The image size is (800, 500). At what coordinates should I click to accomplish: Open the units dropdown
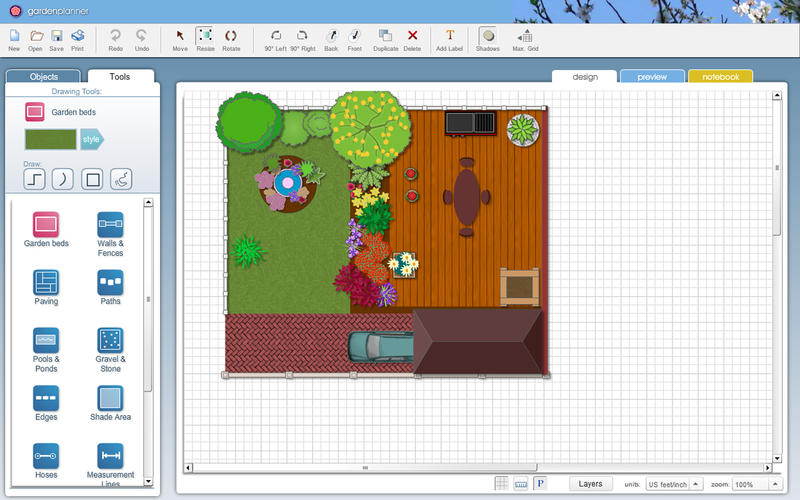[x=674, y=484]
